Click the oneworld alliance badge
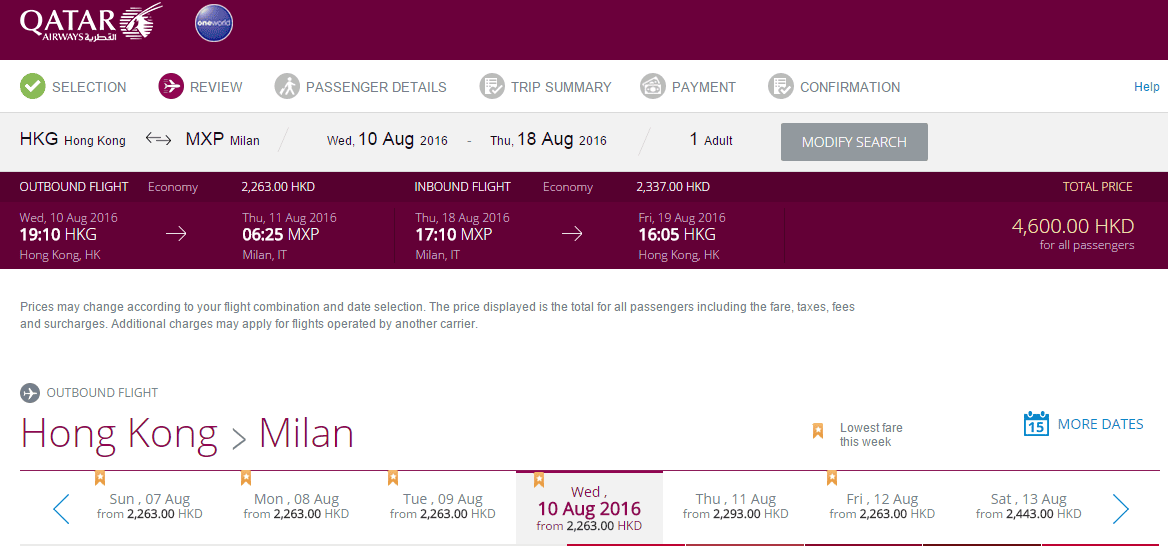The width and height of the screenshot is (1168, 546). click(214, 24)
